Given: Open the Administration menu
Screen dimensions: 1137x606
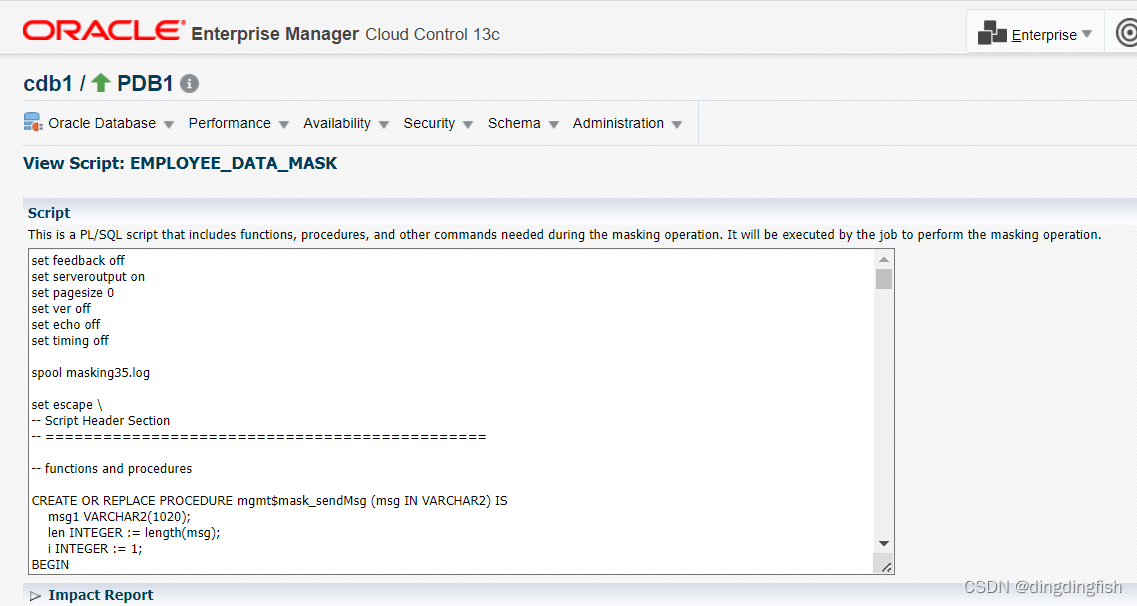Looking at the screenshot, I should (x=619, y=123).
